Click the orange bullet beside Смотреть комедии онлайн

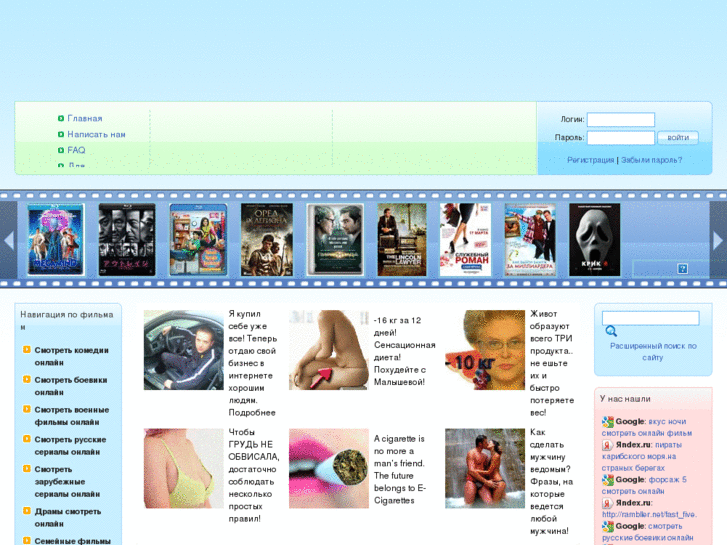pyautogui.click(x=27, y=350)
